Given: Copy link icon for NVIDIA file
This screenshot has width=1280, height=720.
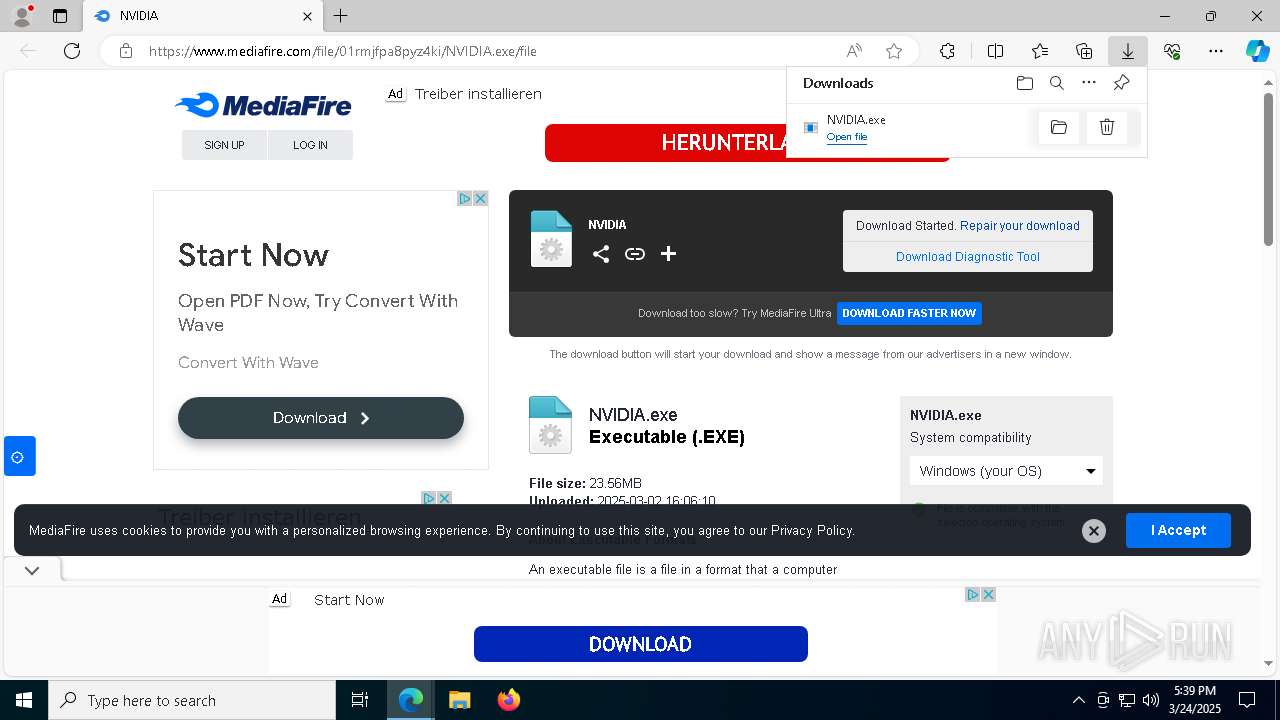Looking at the screenshot, I should 634,254.
